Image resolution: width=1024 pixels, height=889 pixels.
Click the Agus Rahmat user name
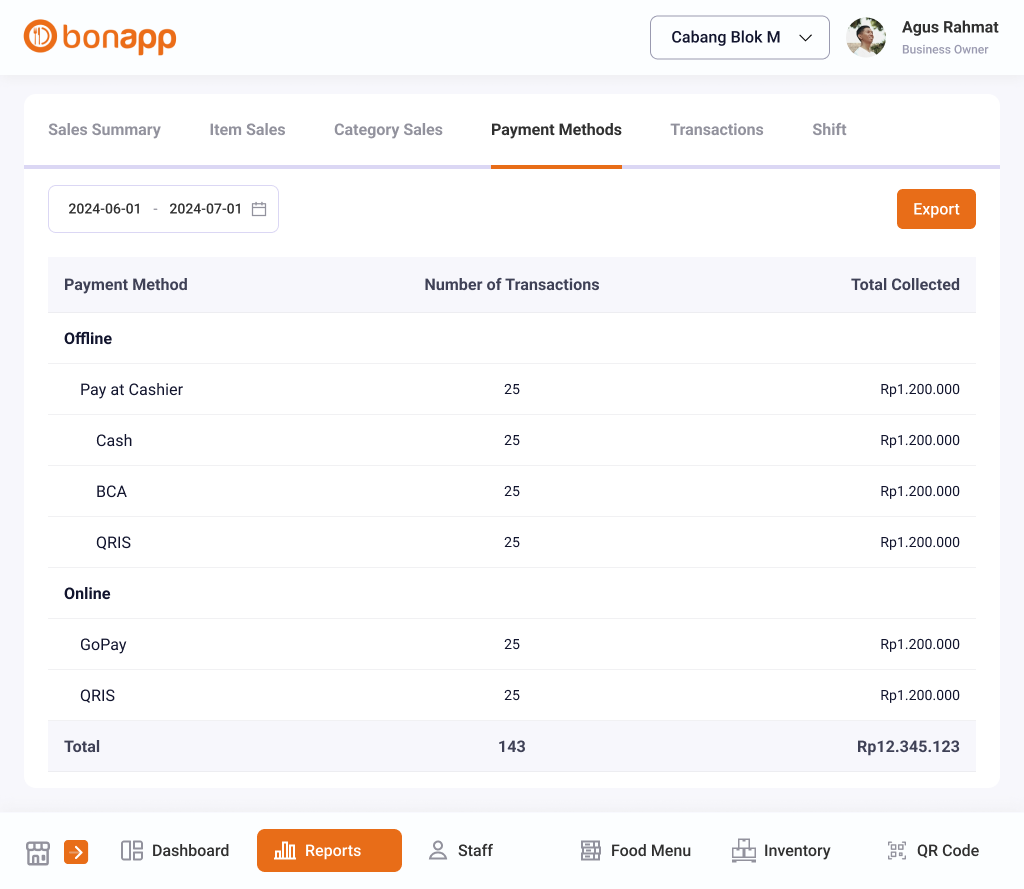950,27
